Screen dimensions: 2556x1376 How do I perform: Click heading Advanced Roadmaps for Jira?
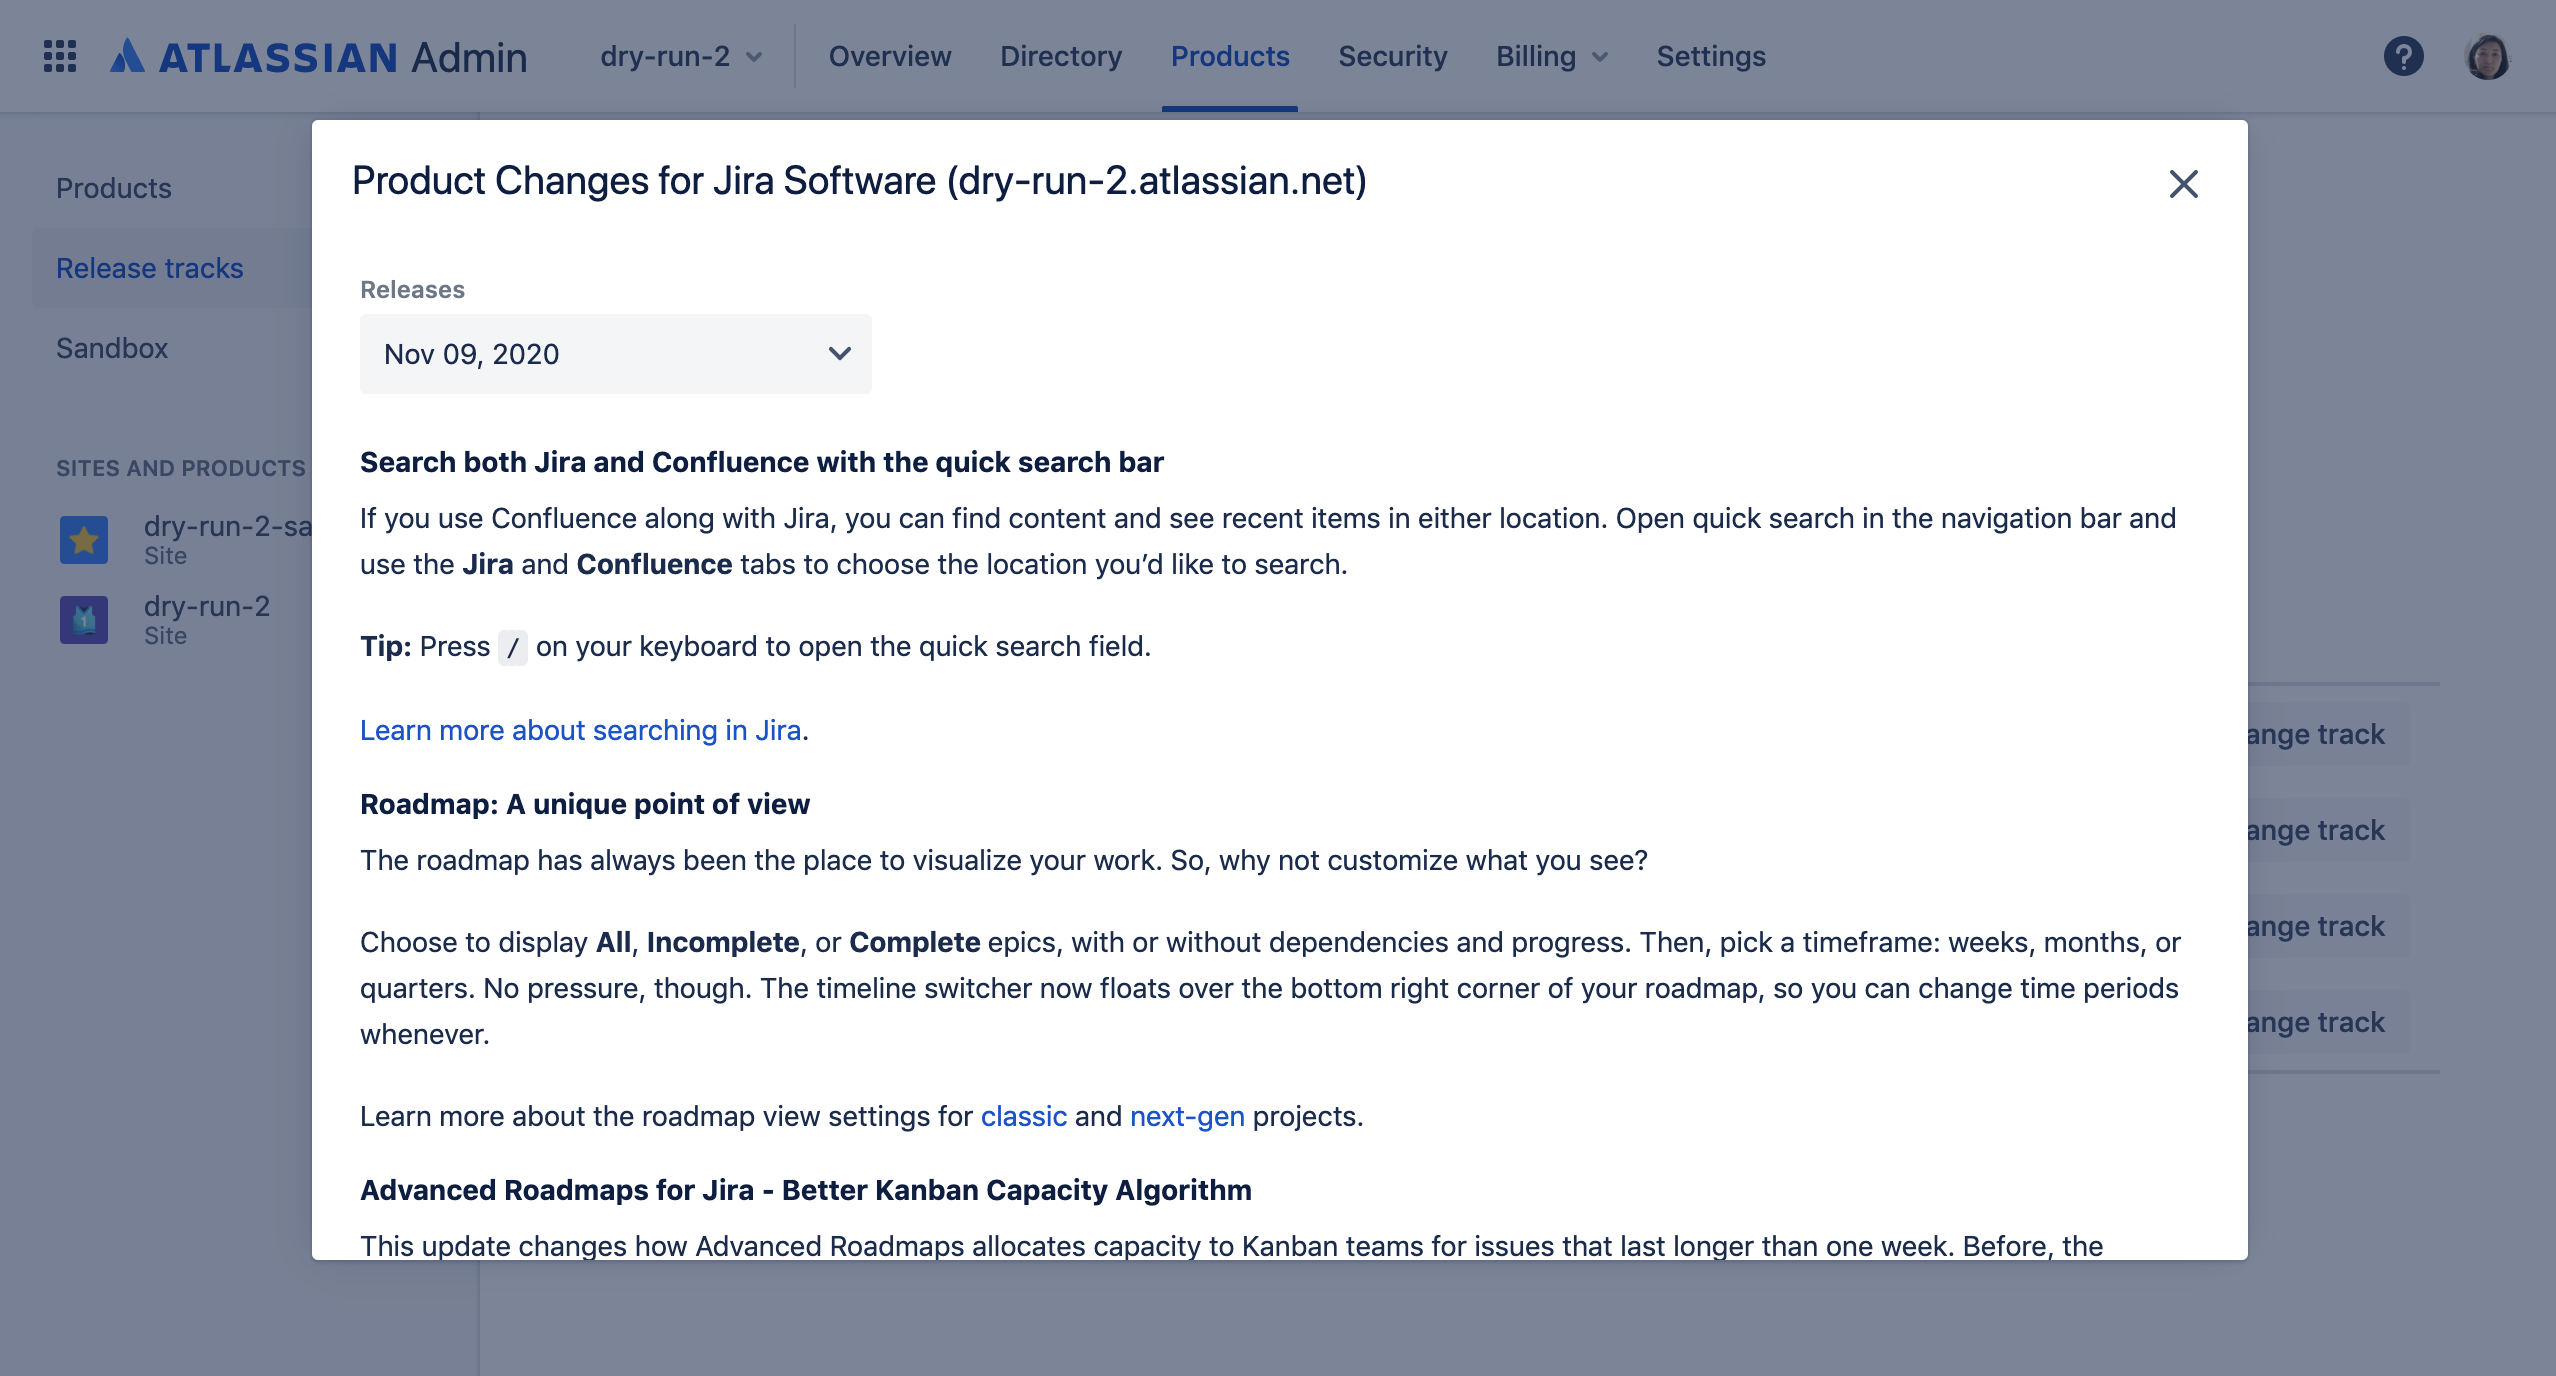(806, 1190)
